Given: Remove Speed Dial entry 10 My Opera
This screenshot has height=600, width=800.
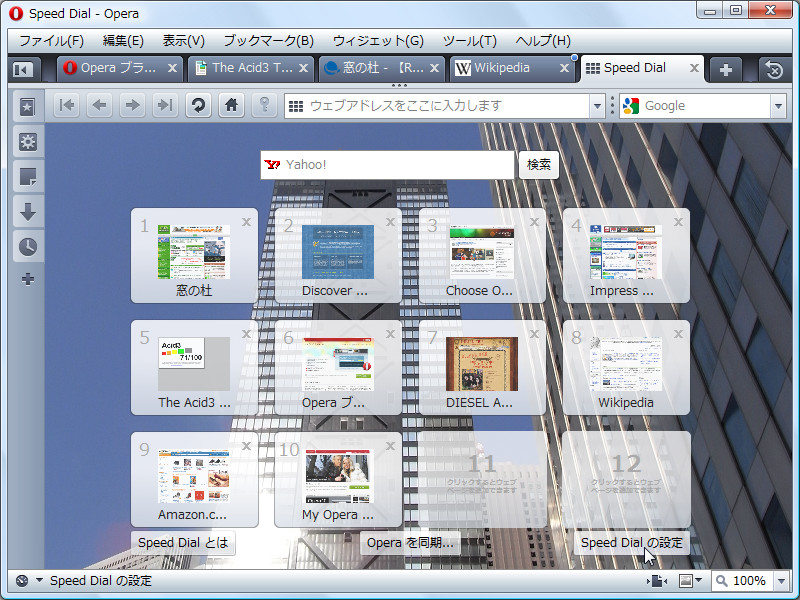Looking at the screenshot, I should click(390, 446).
